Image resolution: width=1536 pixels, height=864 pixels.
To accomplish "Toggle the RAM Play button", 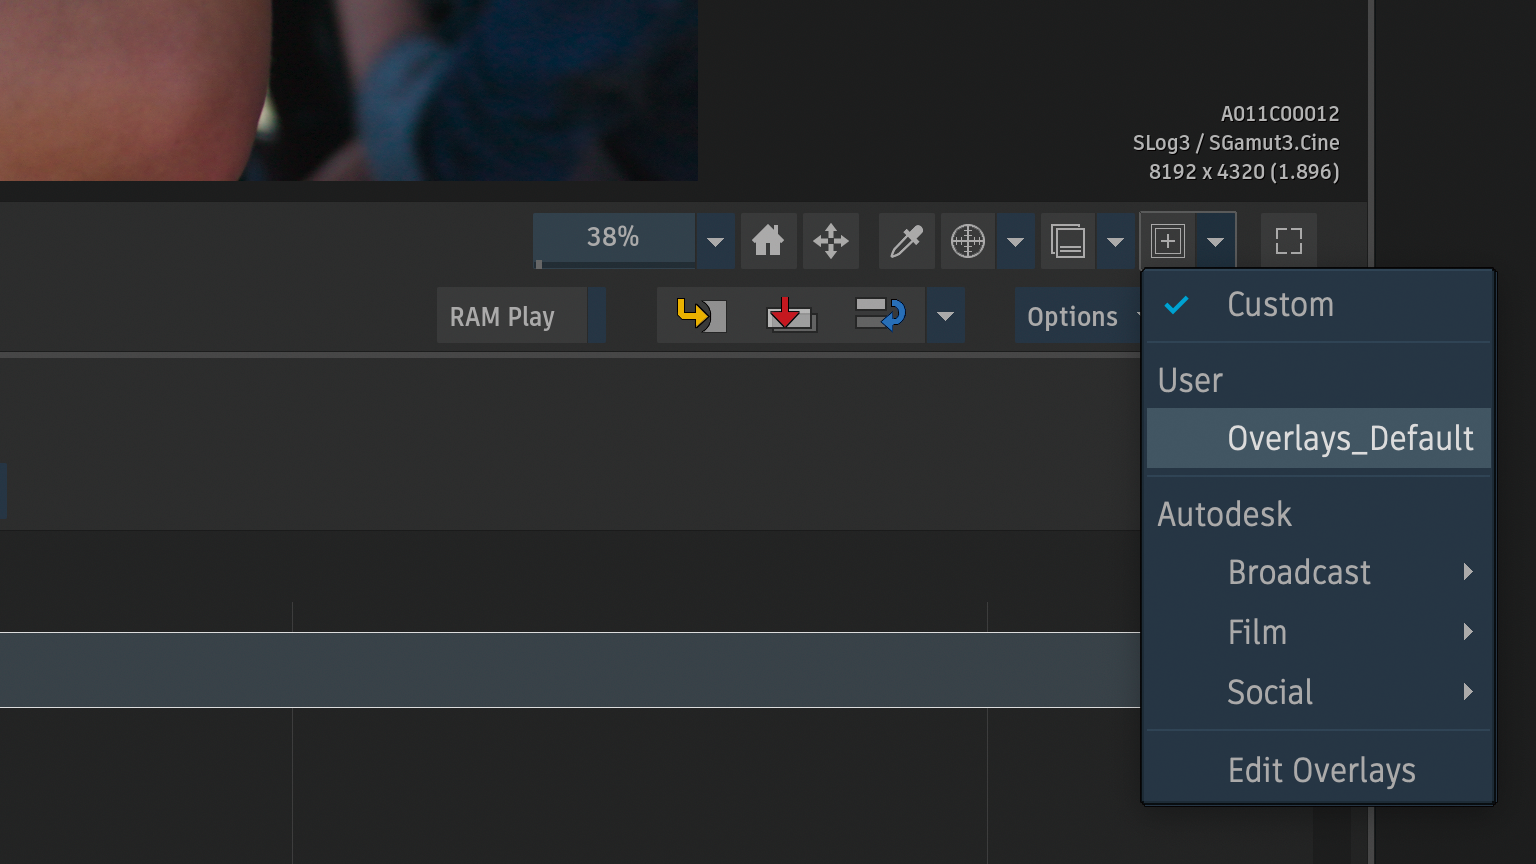I will 511,316.
